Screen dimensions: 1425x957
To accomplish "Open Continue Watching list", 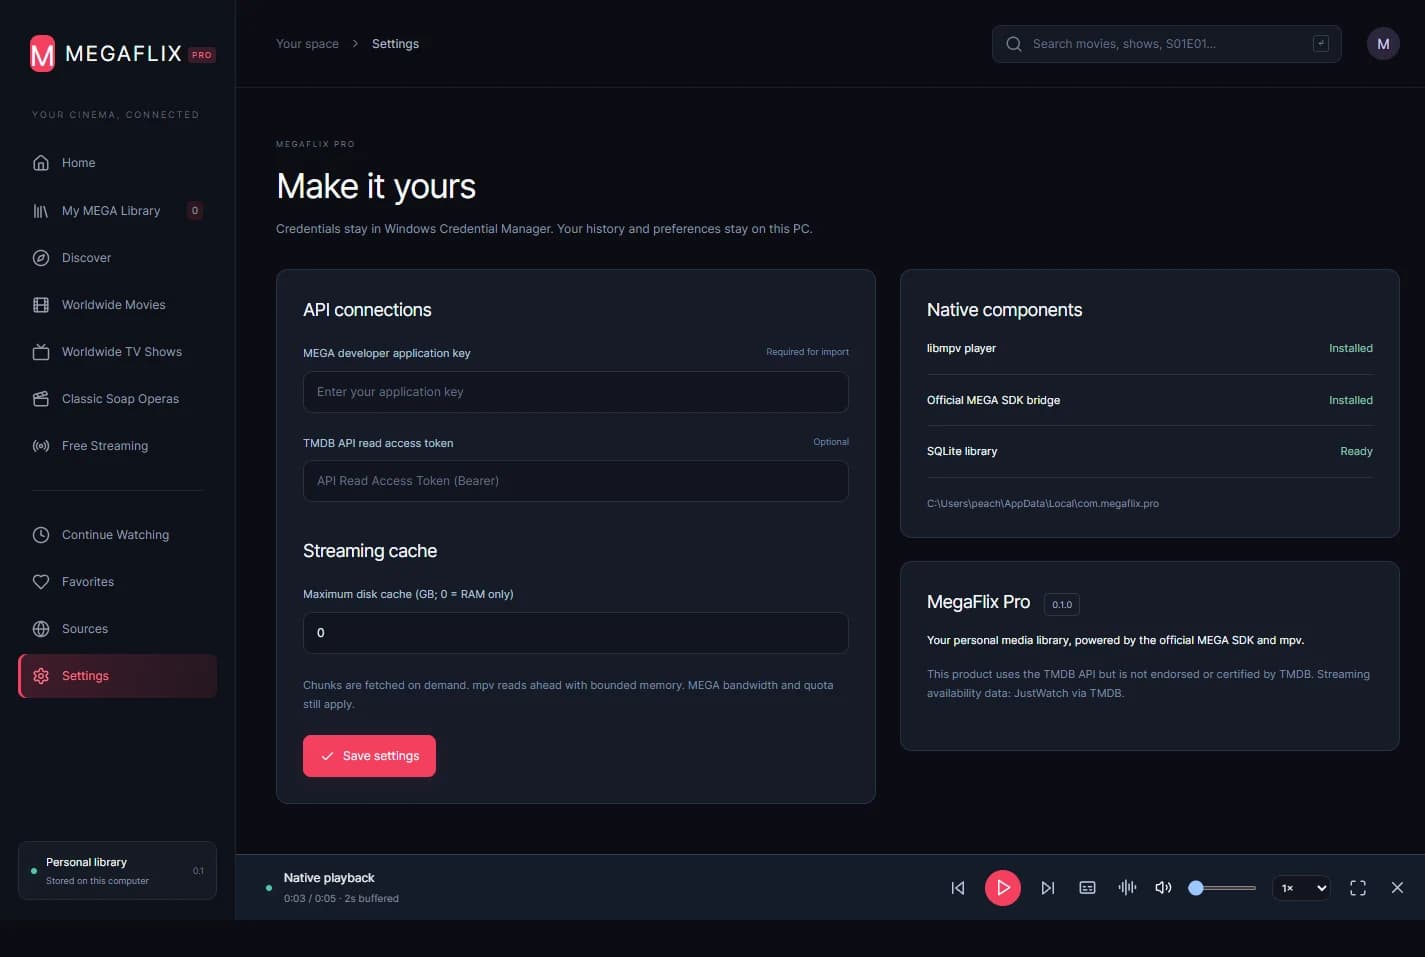I will (x=117, y=535).
